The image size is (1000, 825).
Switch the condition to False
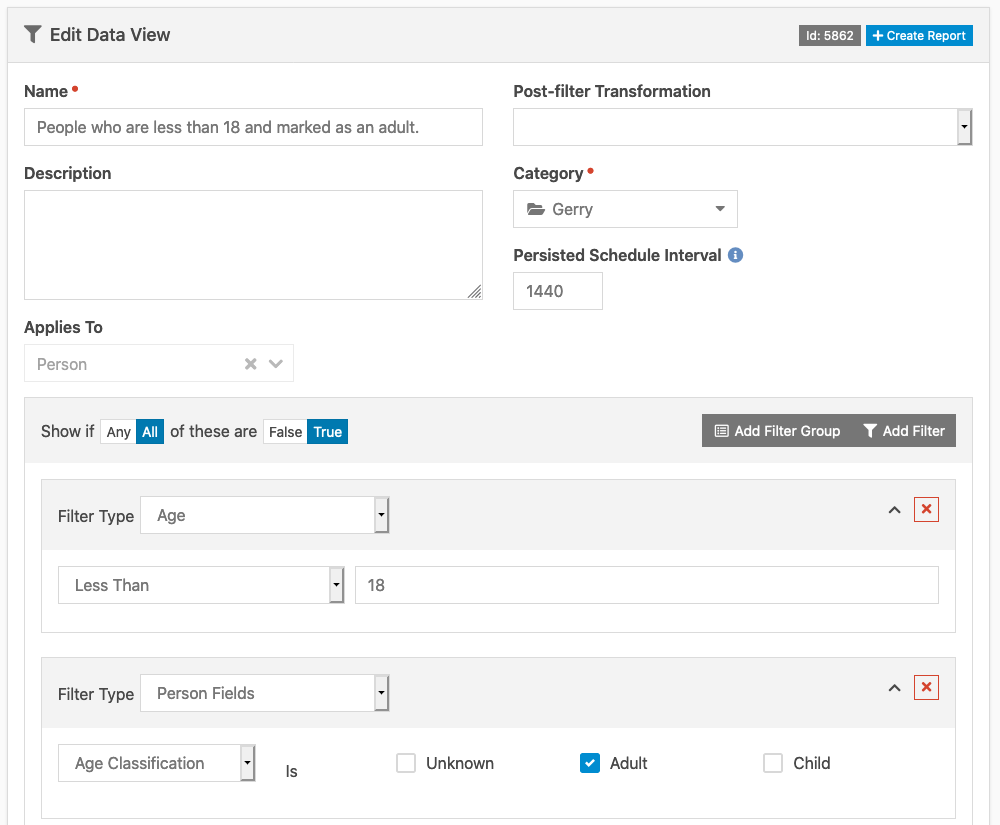point(285,432)
